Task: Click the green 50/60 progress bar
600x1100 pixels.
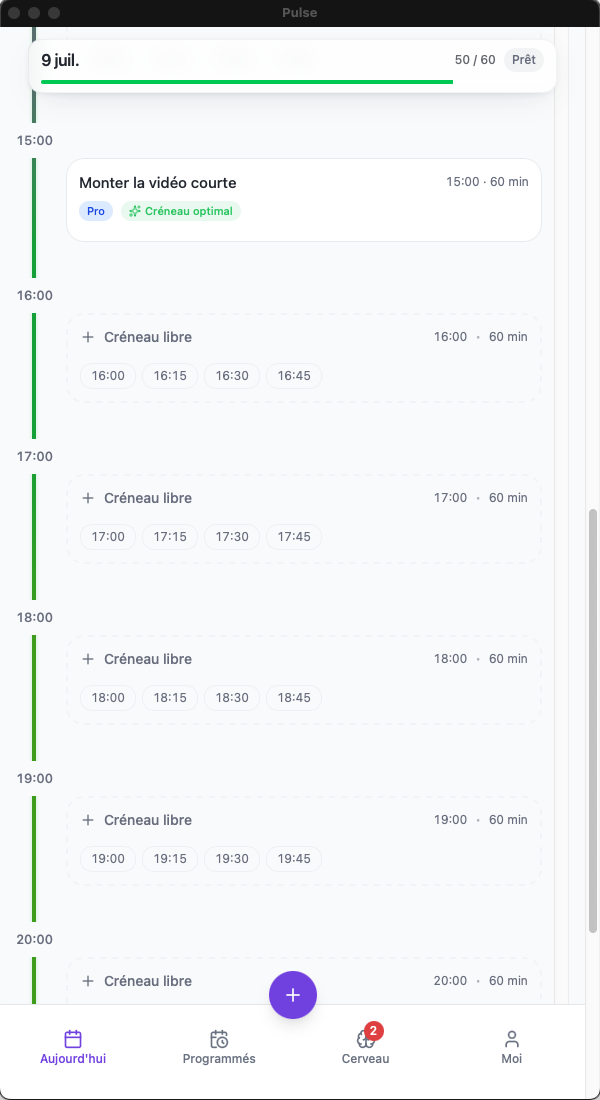Action: [247, 82]
